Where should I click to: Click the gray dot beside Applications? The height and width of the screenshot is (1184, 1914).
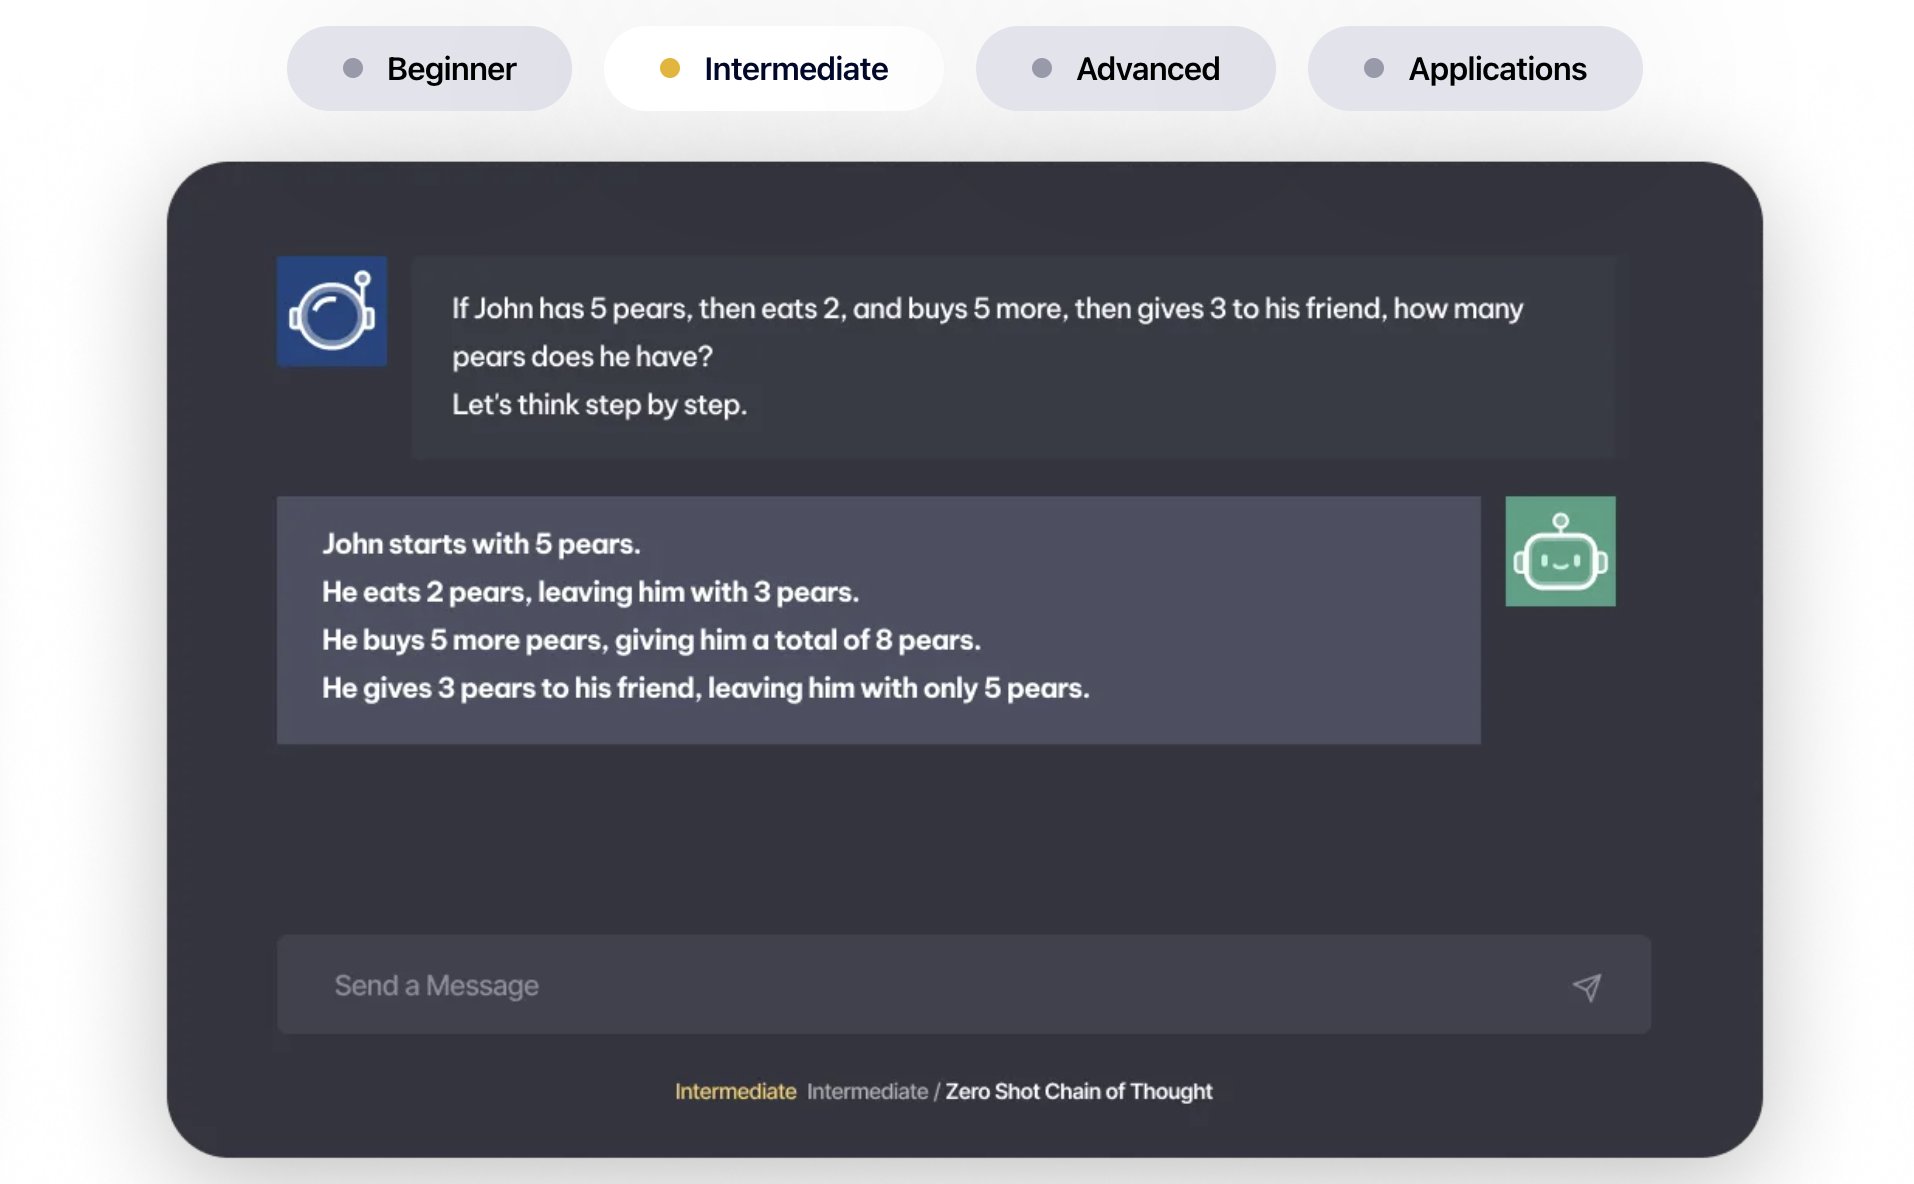1374,68
